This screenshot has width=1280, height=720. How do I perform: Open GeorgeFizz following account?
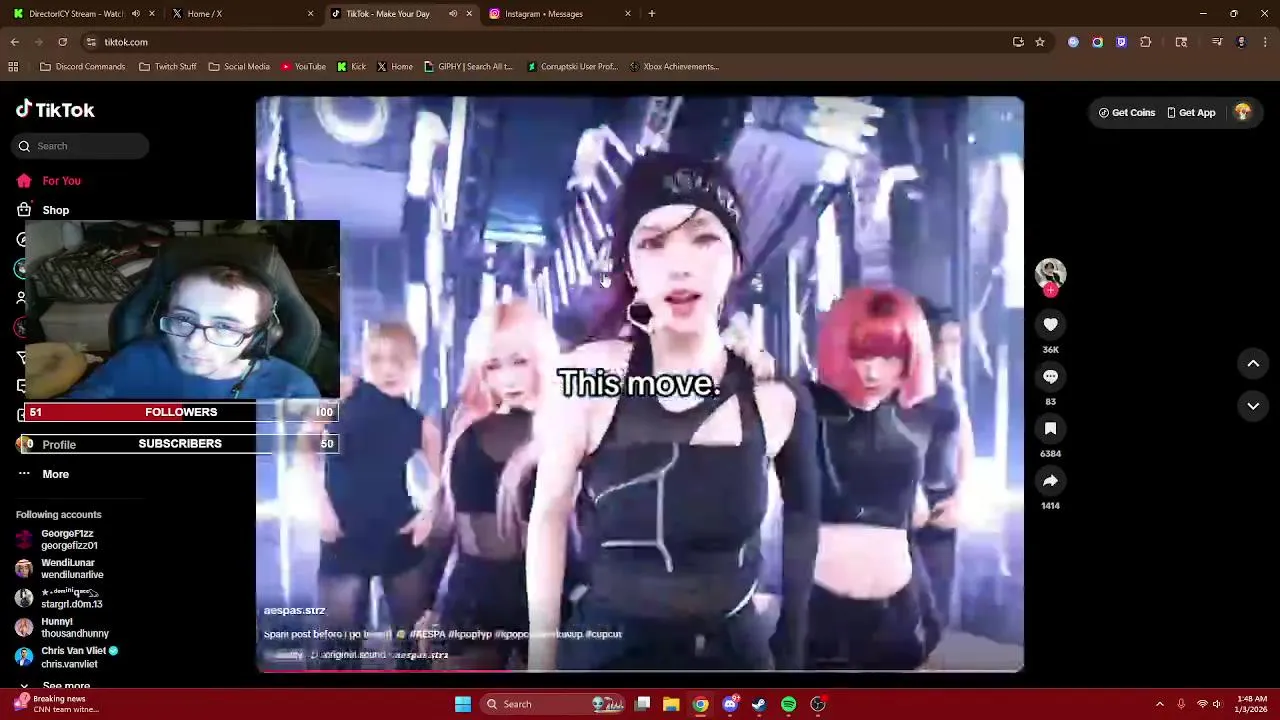(x=69, y=539)
